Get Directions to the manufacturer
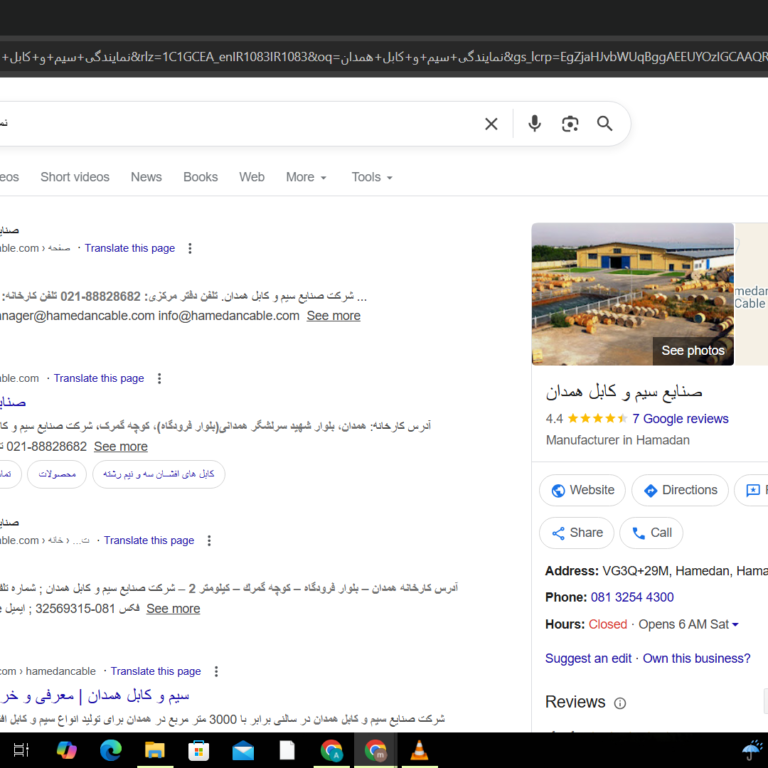Screen dimensions: 768x768 pos(680,490)
